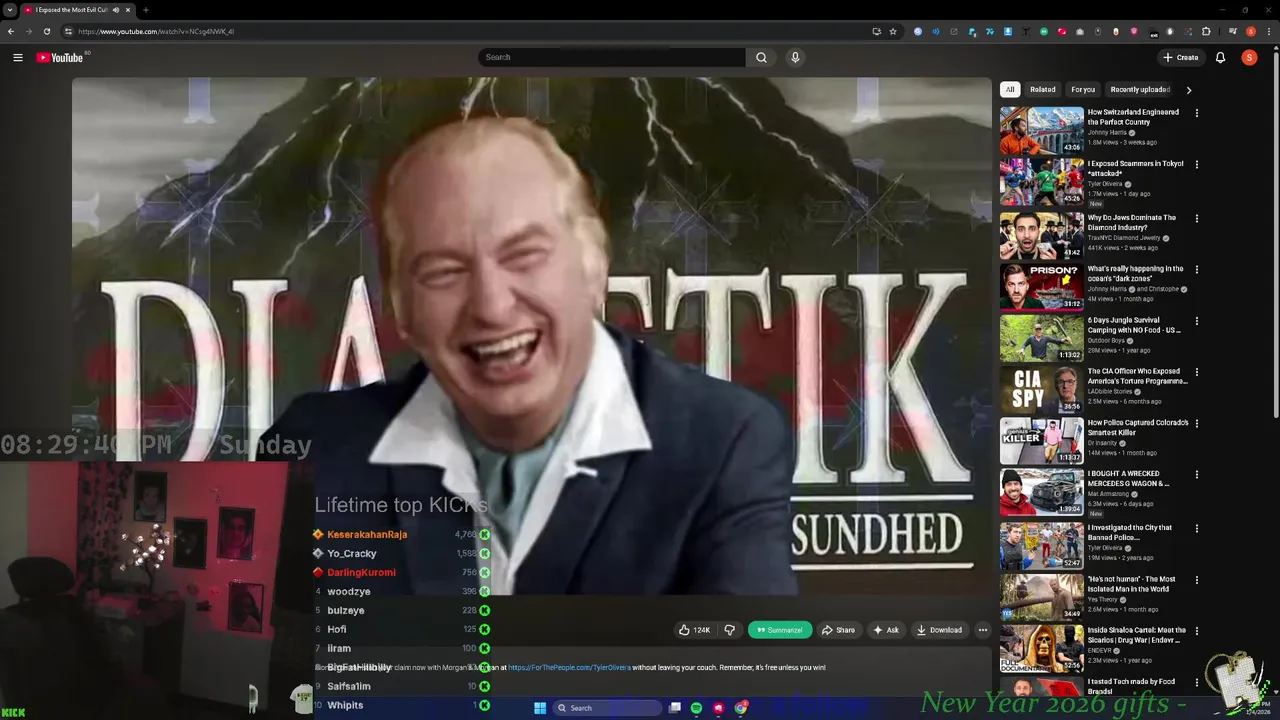Open Task View on the taskbar
1280x720 pixels.
pyautogui.click(x=675, y=708)
